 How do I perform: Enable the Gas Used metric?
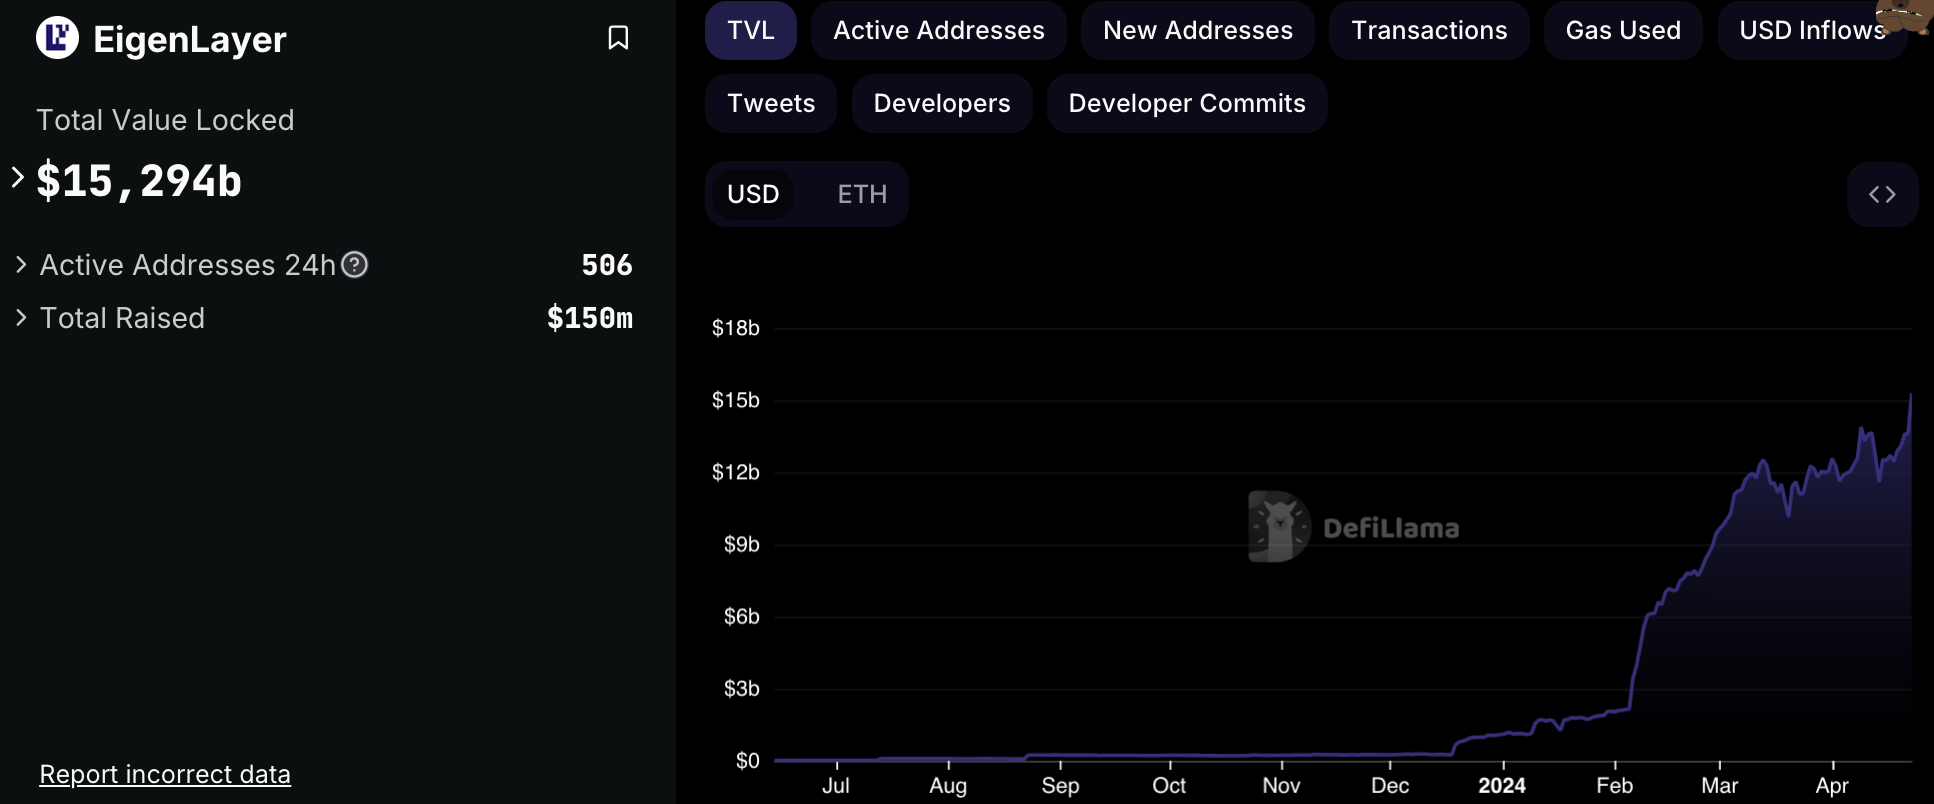(1622, 31)
